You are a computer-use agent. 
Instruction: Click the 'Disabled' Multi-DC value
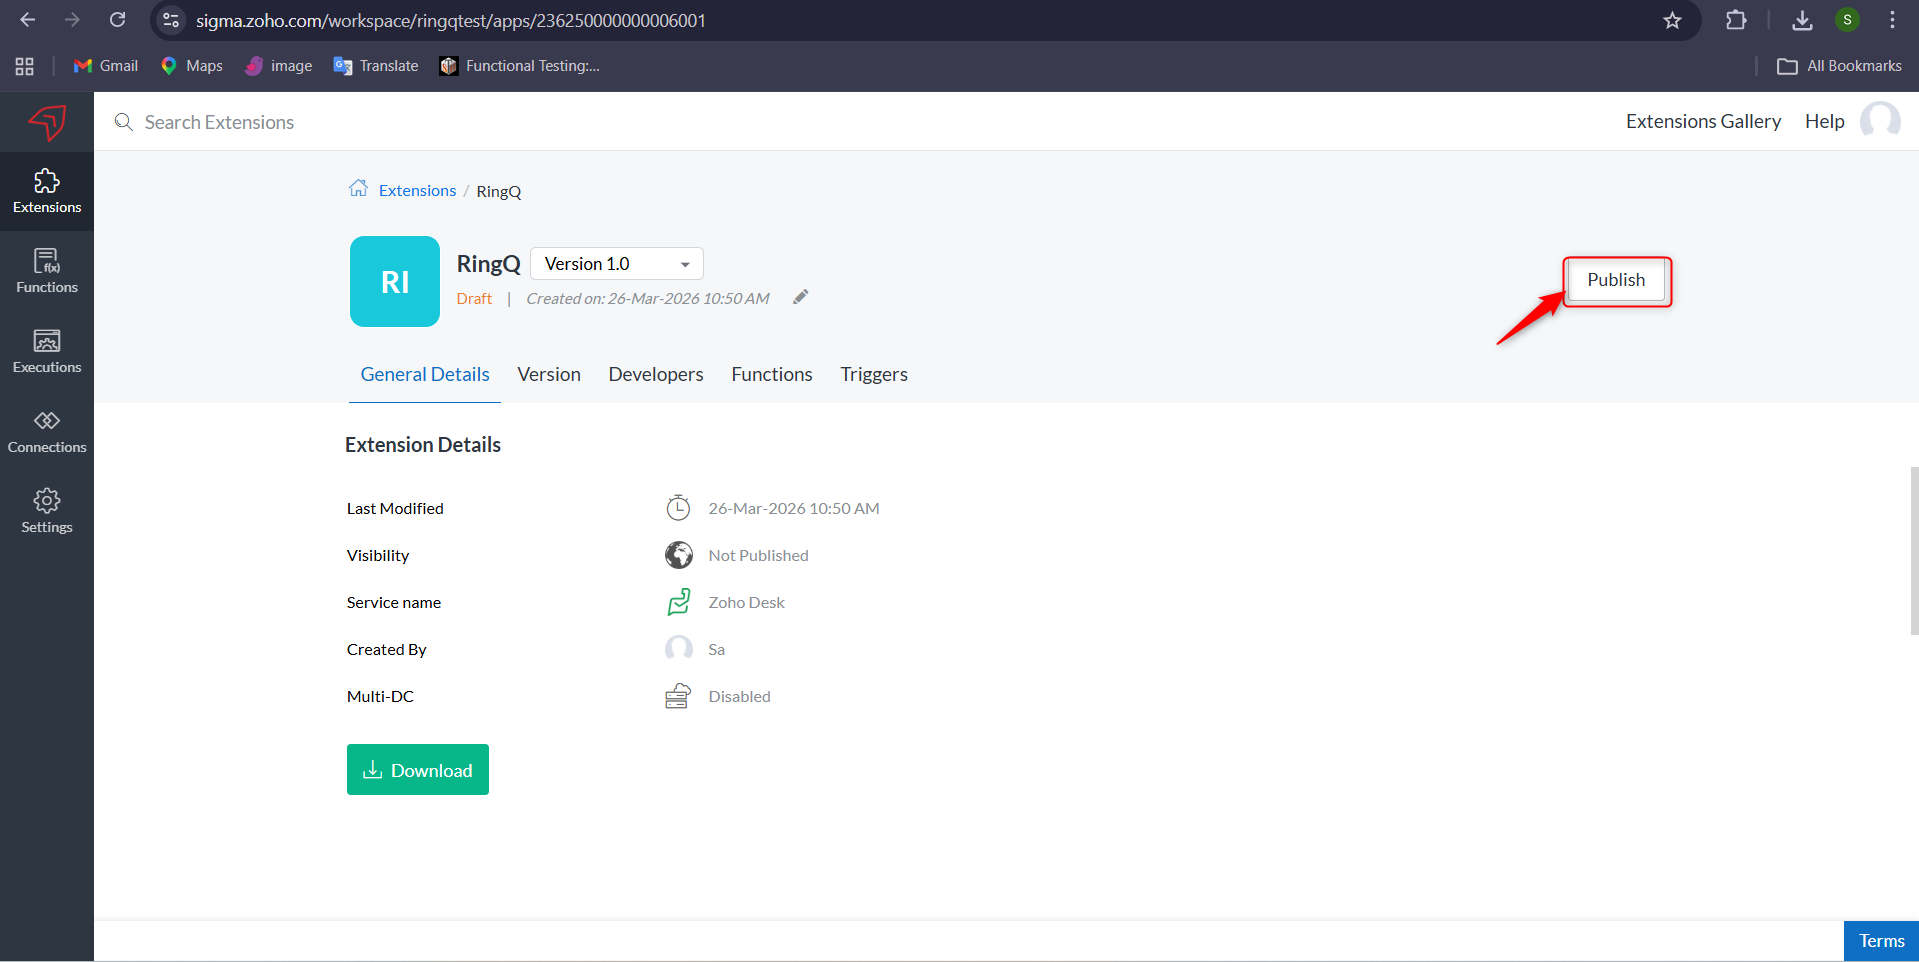click(x=739, y=696)
